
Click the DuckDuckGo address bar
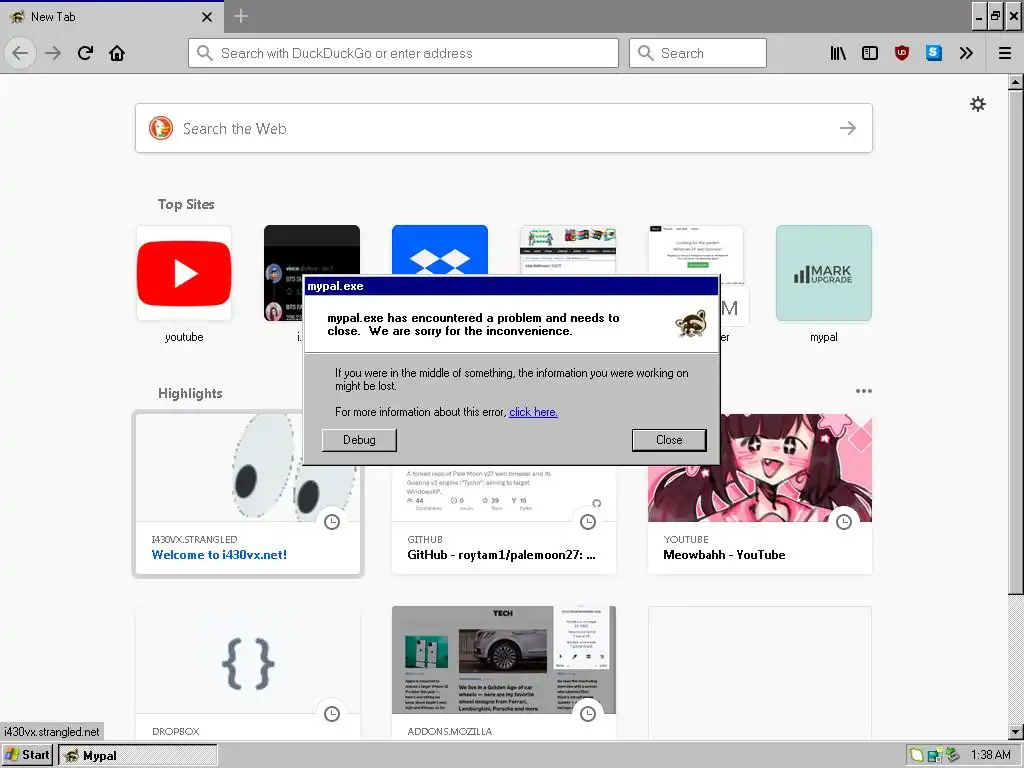pos(404,53)
